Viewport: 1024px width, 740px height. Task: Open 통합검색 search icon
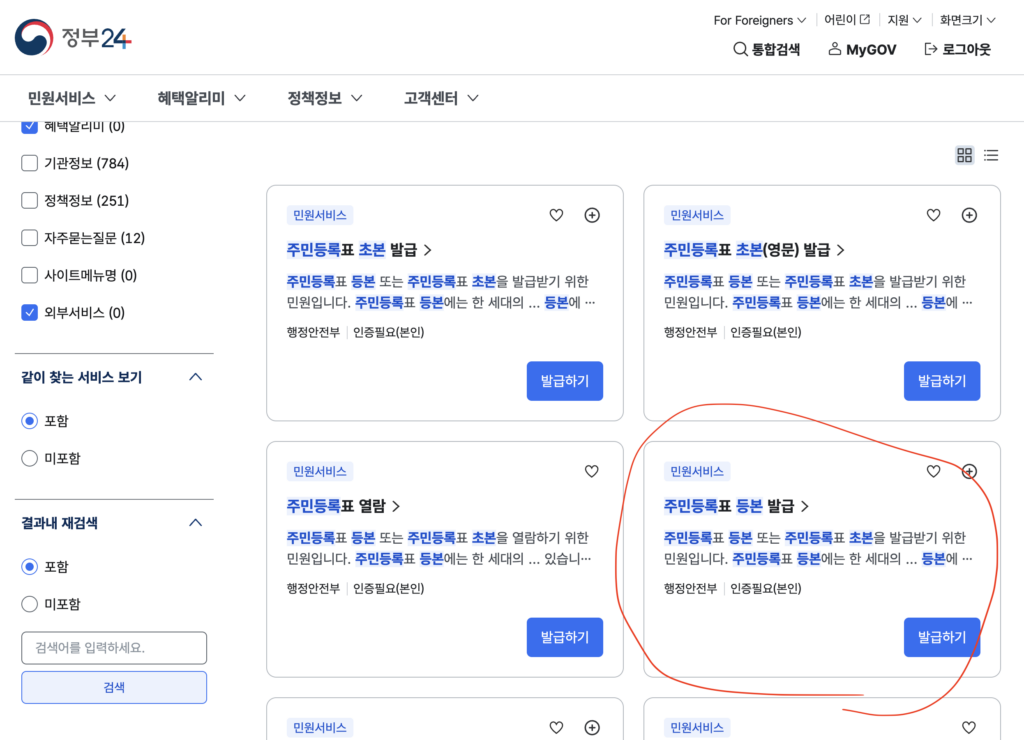coord(741,49)
